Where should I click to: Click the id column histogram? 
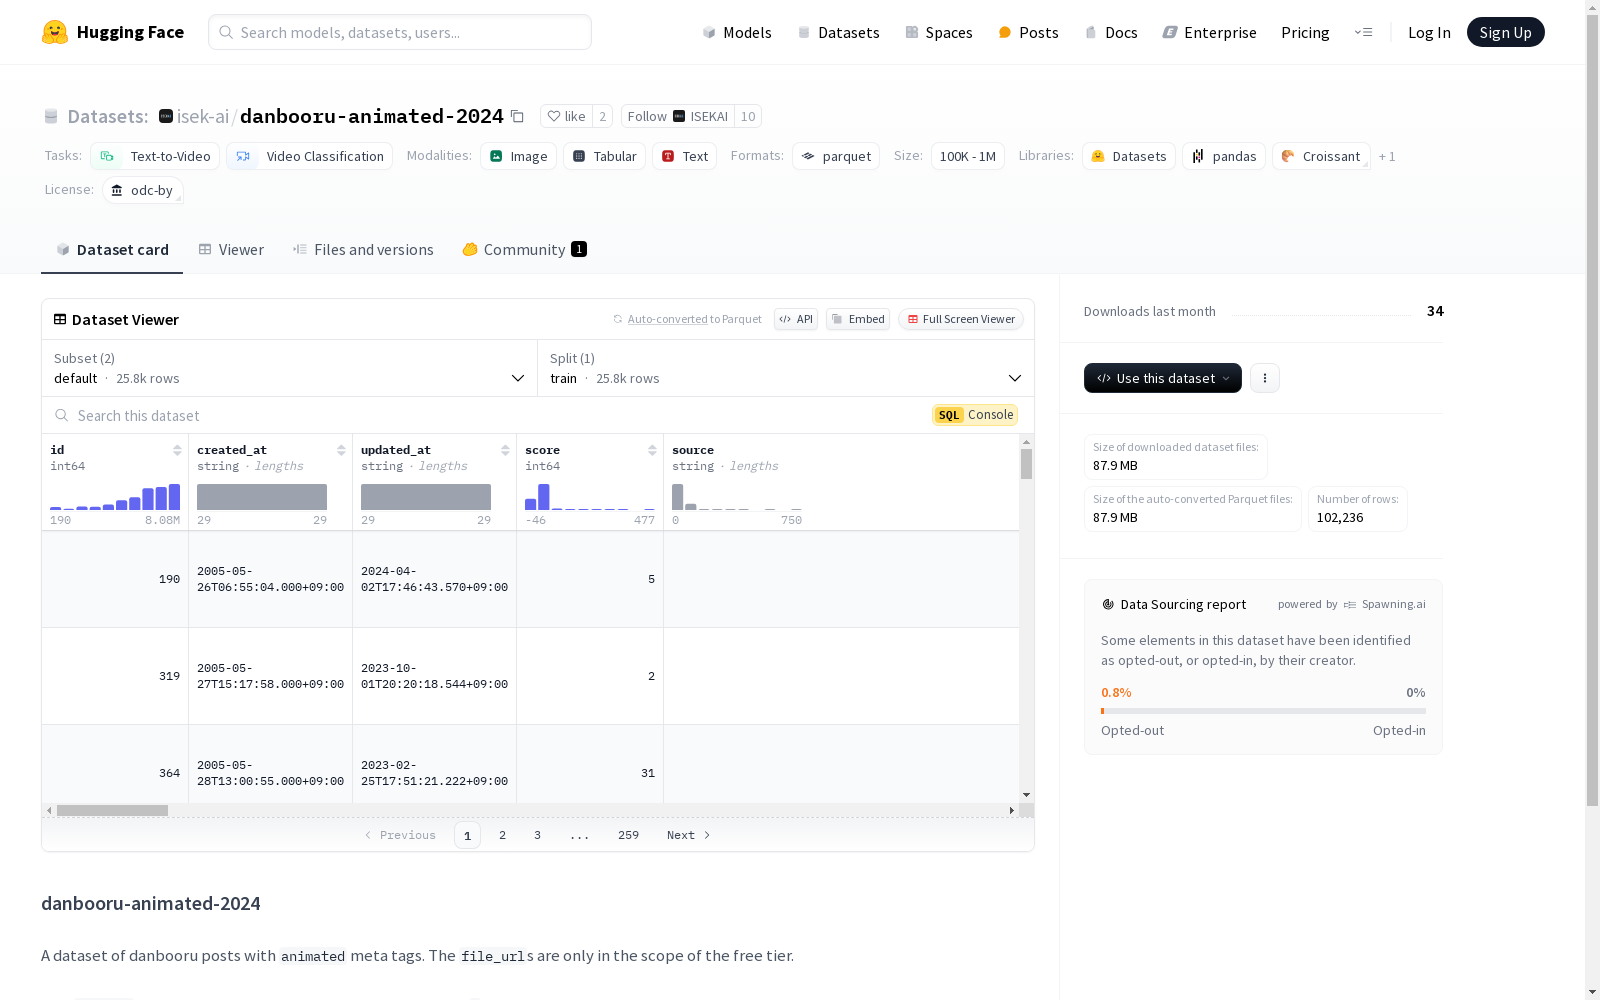pyautogui.click(x=115, y=496)
